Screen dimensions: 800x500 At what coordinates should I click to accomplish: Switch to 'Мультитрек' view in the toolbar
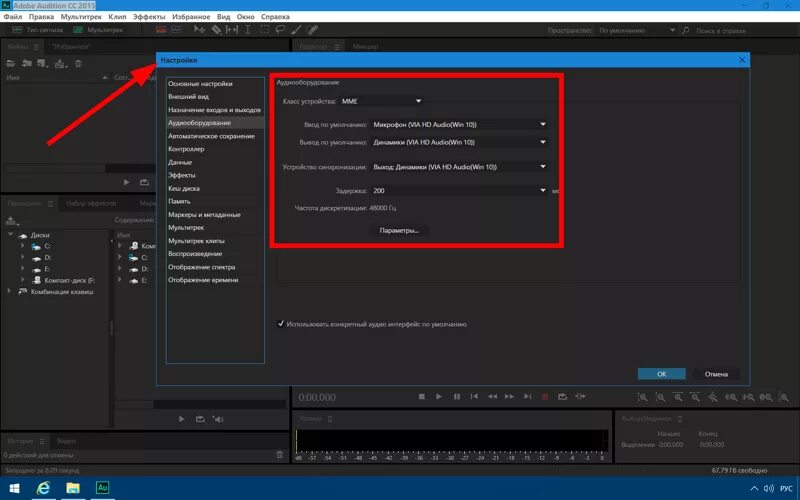(98, 30)
